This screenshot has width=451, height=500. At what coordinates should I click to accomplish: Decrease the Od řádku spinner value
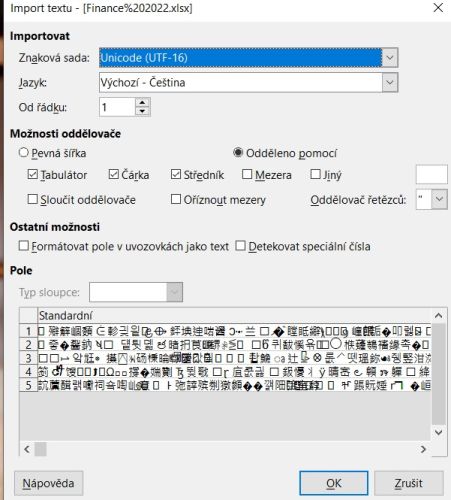(x=143, y=111)
